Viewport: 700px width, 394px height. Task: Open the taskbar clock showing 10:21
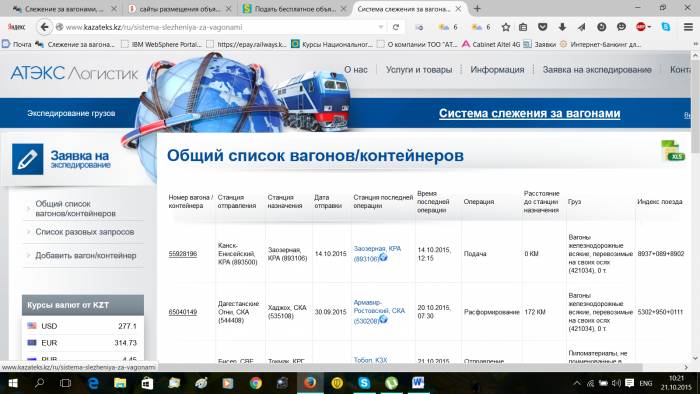677,383
